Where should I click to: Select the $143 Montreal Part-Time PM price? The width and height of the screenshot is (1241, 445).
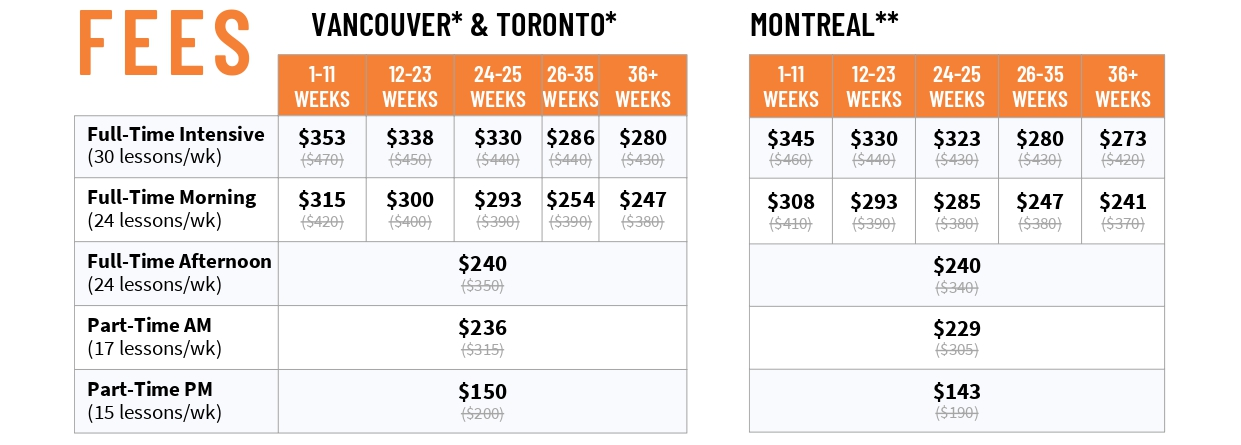click(957, 392)
